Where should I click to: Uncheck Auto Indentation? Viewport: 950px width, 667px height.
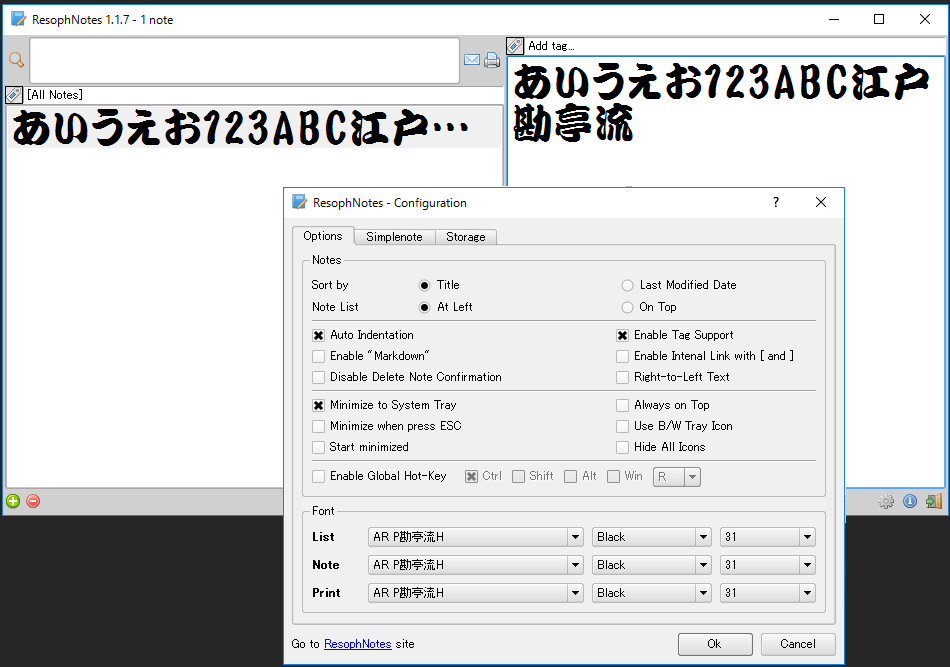pyautogui.click(x=319, y=335)
